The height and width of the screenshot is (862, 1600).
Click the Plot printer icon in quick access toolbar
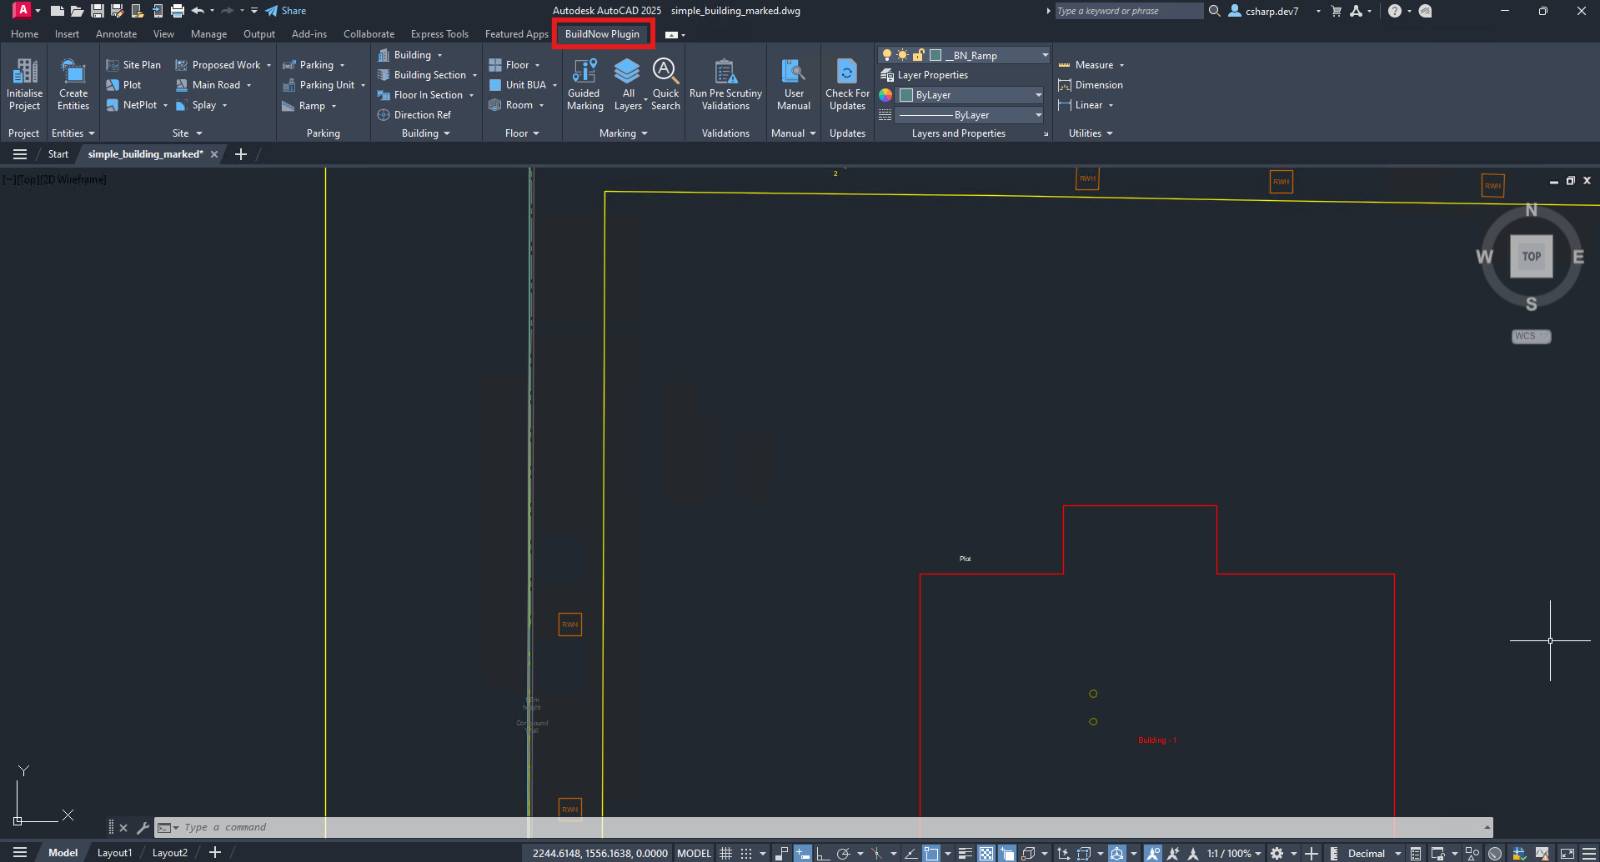(x=177, y=11)
